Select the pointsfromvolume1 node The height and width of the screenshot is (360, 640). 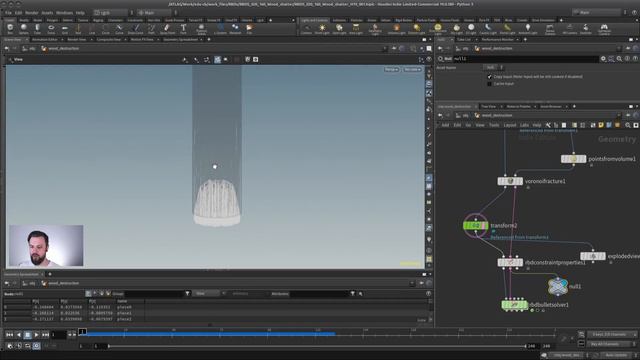coord(573,159)
